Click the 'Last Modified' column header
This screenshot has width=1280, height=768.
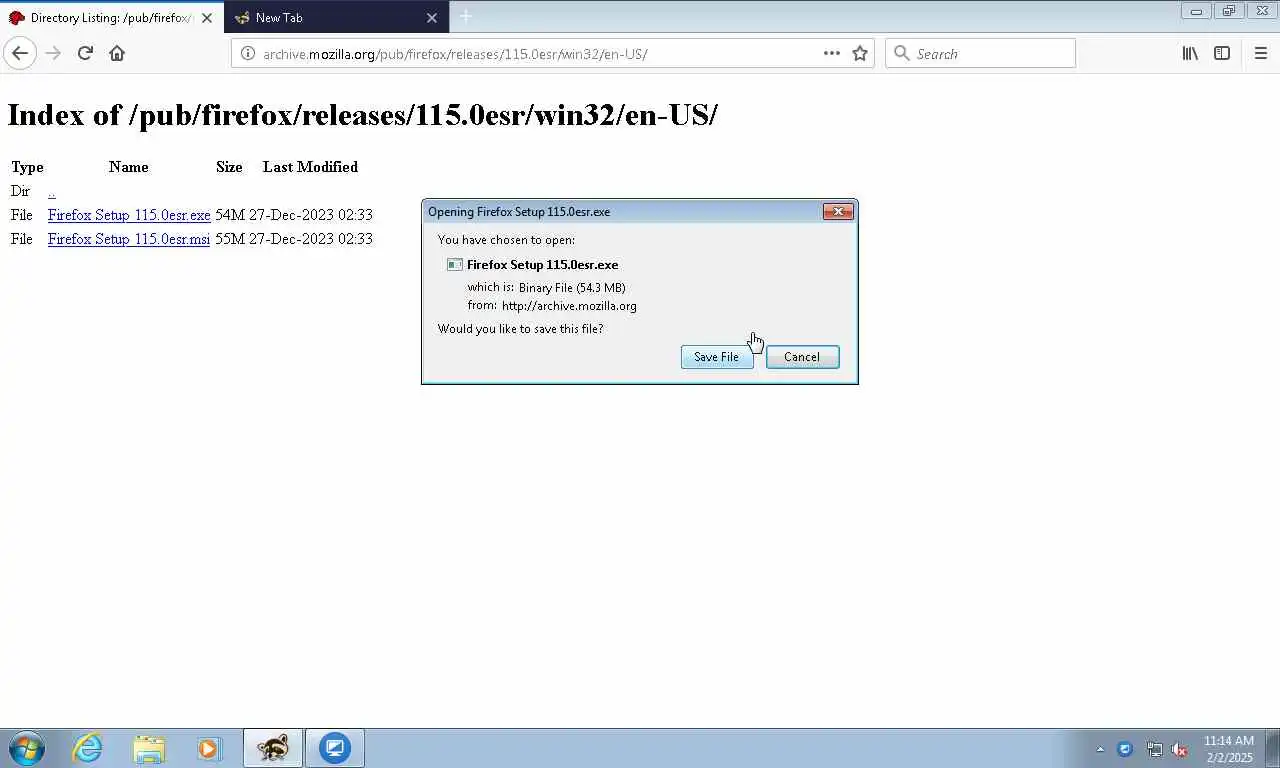click(310, 167)
